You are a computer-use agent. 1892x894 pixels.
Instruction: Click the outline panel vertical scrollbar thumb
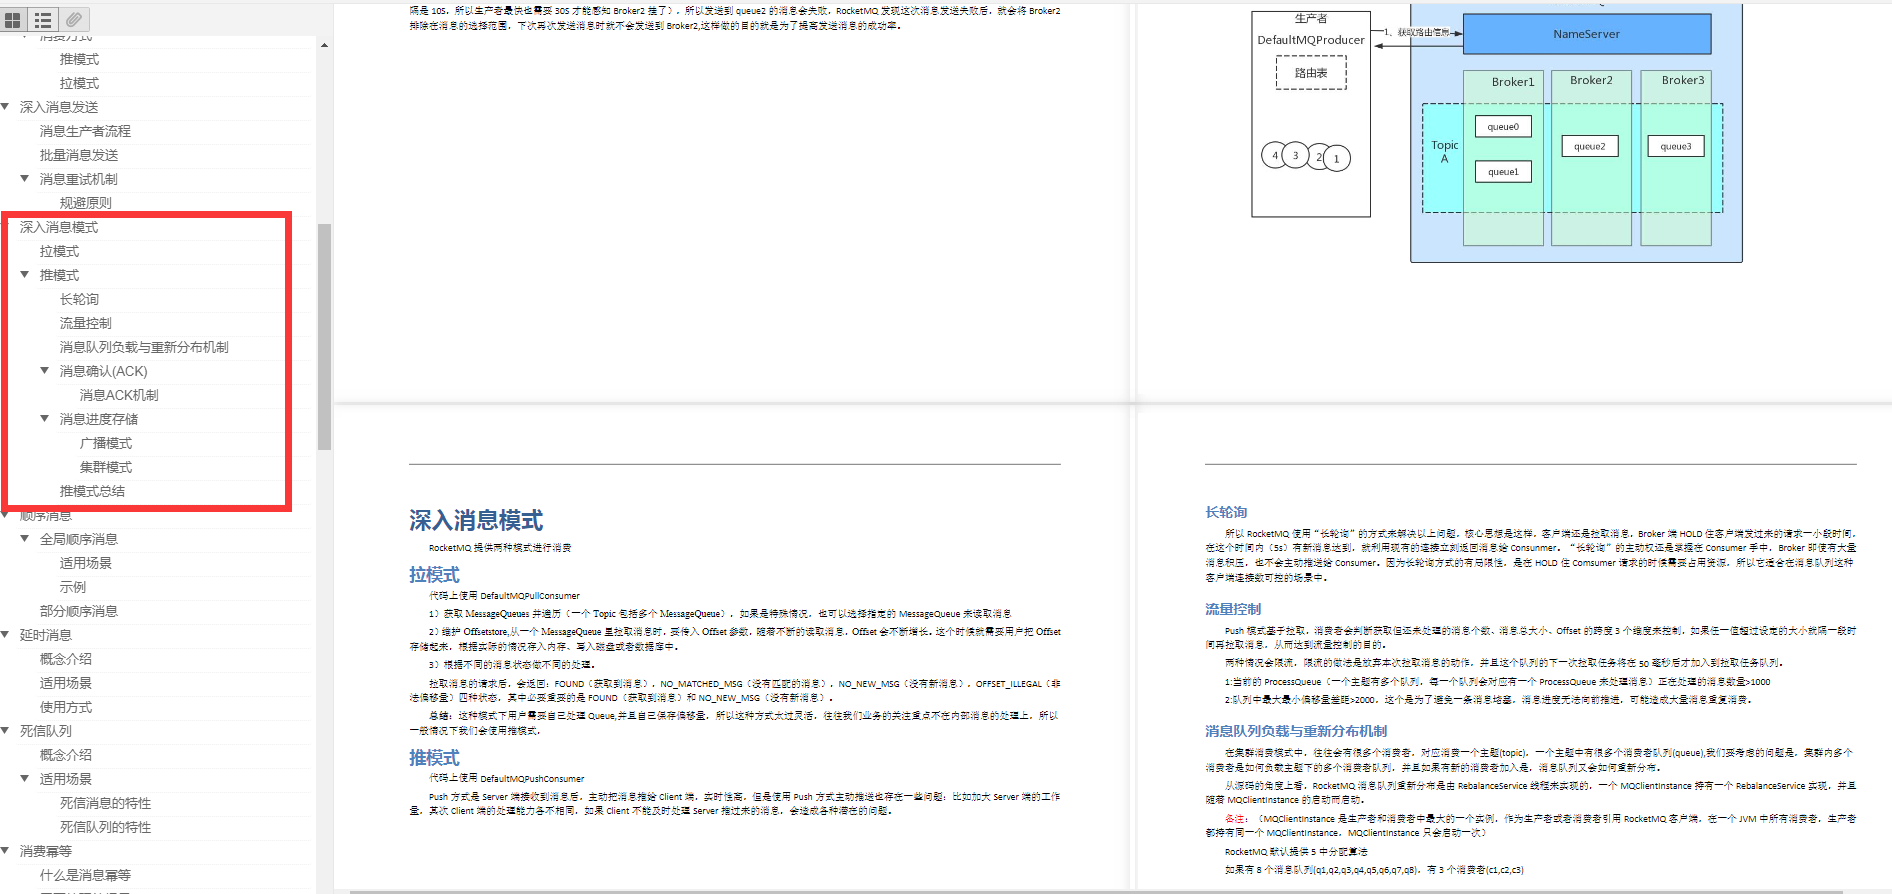pyautogui.click(x=324, y=337)
